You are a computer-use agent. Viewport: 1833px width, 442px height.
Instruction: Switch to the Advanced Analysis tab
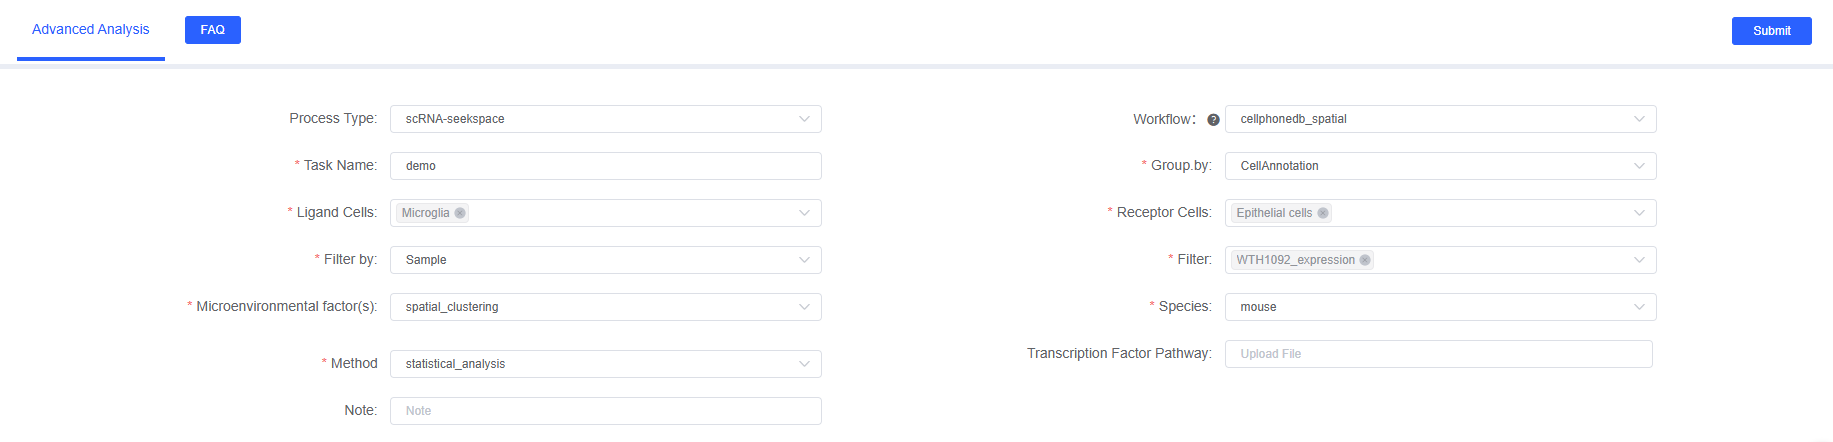coord(91,30)
